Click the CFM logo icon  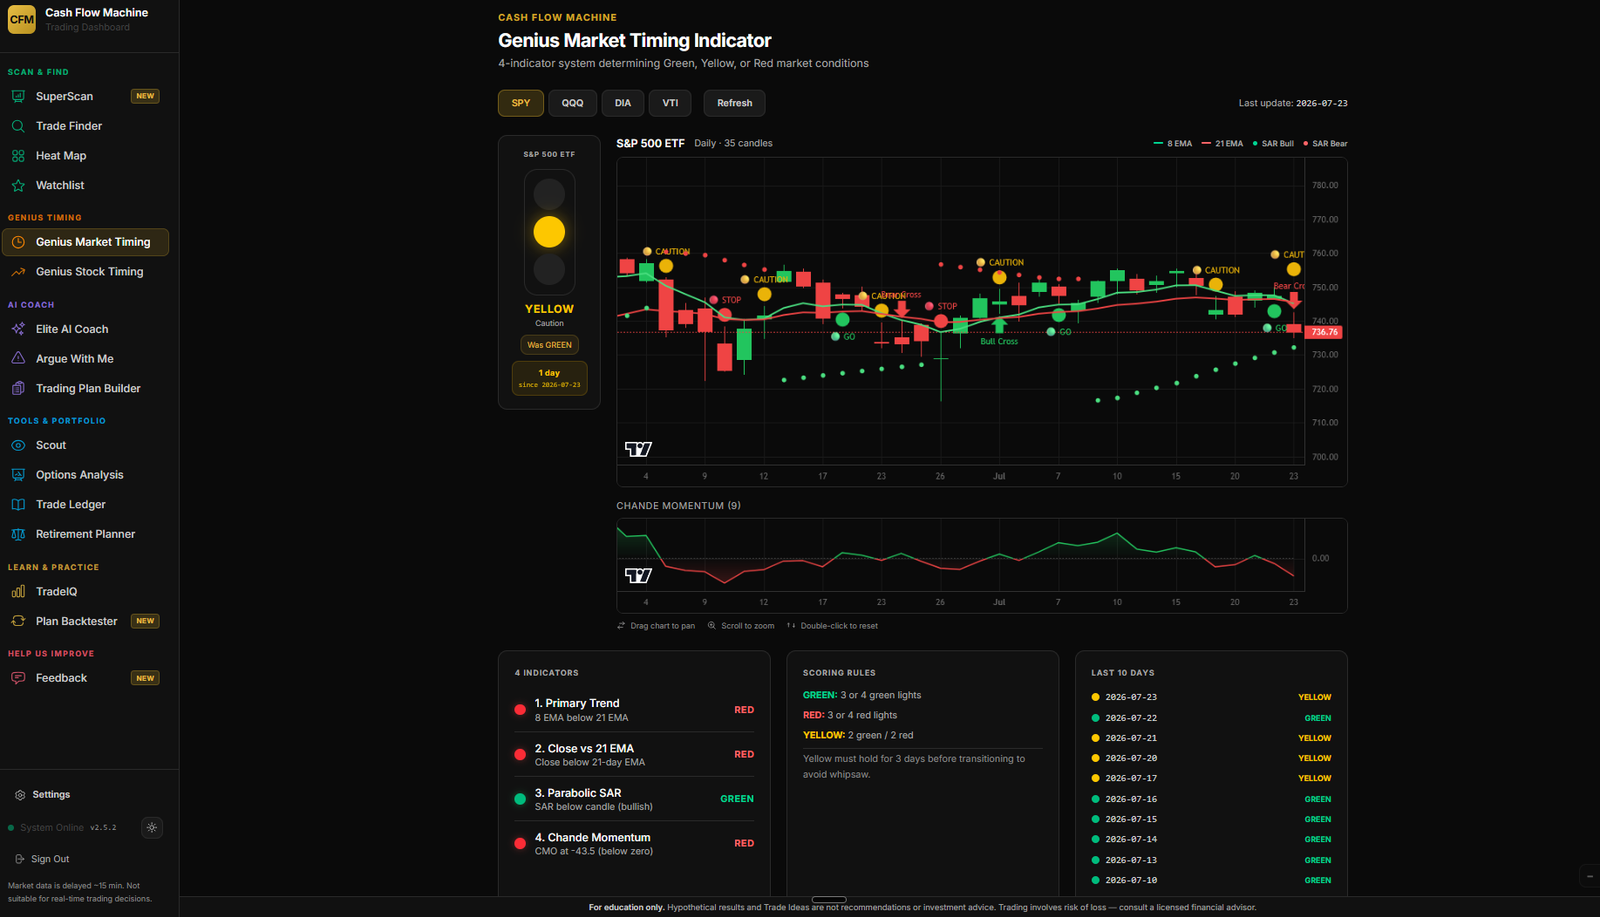tap(22, 20)
